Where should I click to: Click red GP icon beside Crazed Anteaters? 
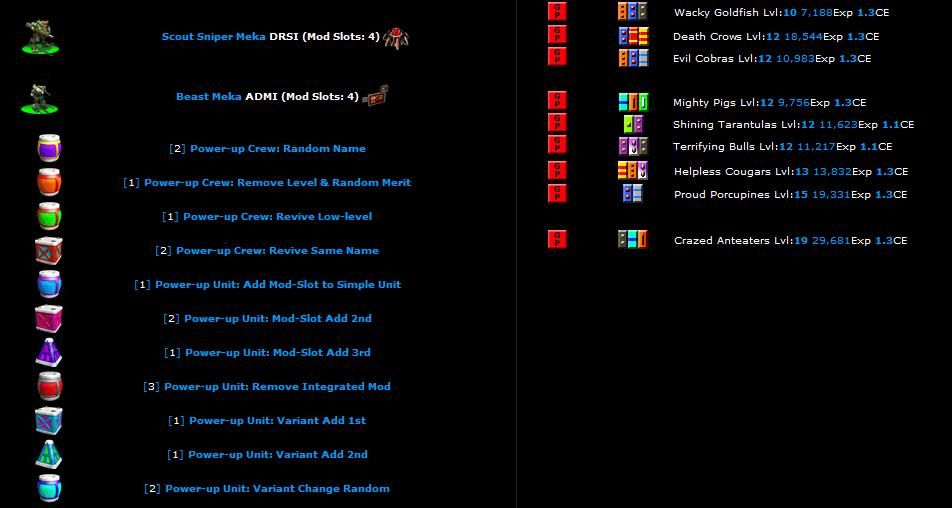click(x=557, y=239)
